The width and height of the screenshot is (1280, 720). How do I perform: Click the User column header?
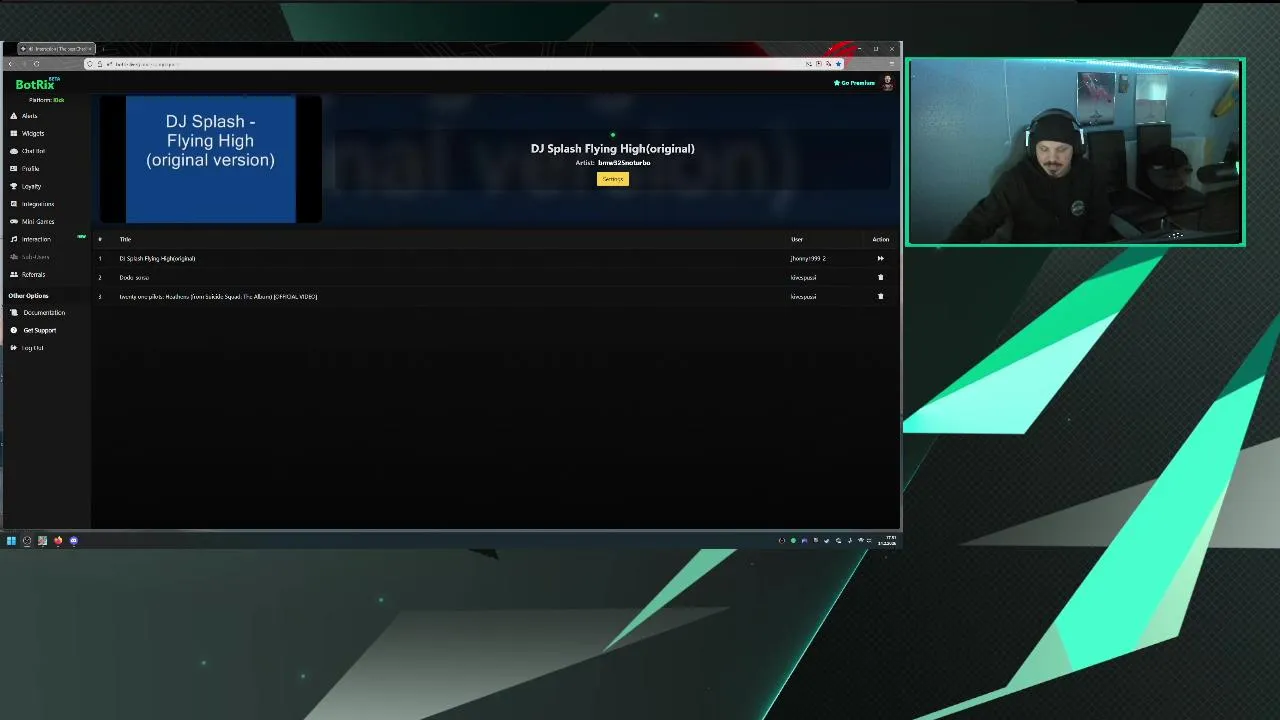[797, 240]
